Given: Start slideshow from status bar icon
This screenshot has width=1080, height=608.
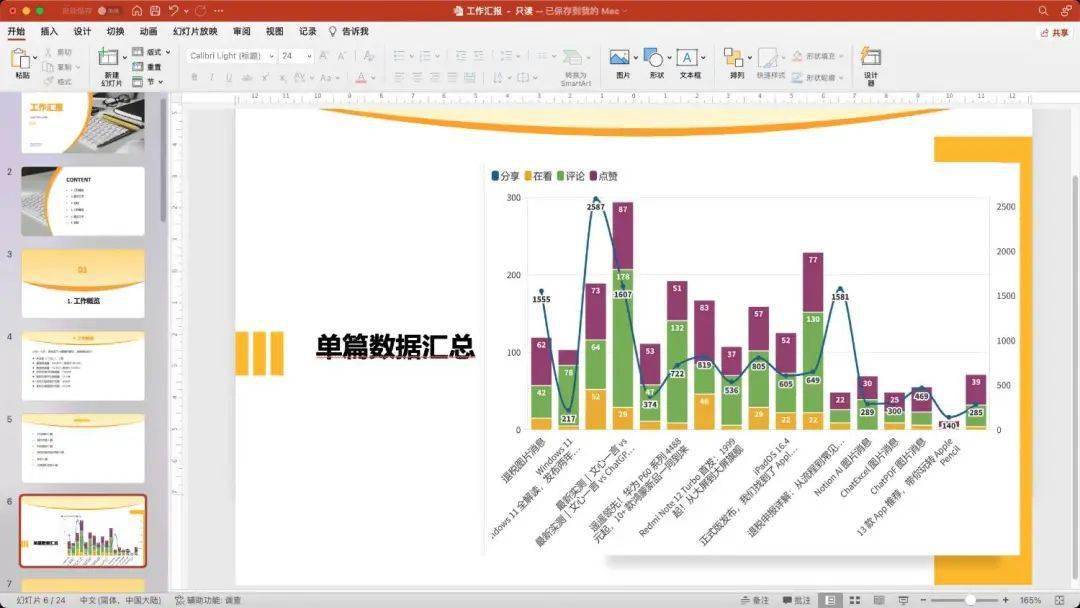Looking at the screenshot, I should pos(903,600).
